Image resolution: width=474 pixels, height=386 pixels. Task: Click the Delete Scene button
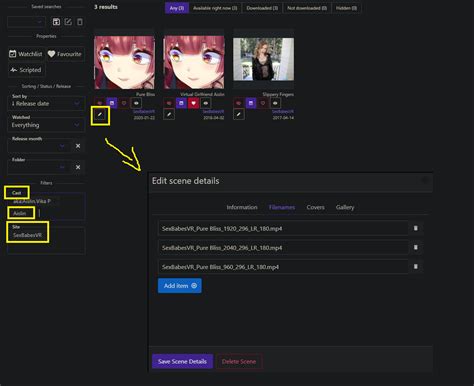click(239, 361)
